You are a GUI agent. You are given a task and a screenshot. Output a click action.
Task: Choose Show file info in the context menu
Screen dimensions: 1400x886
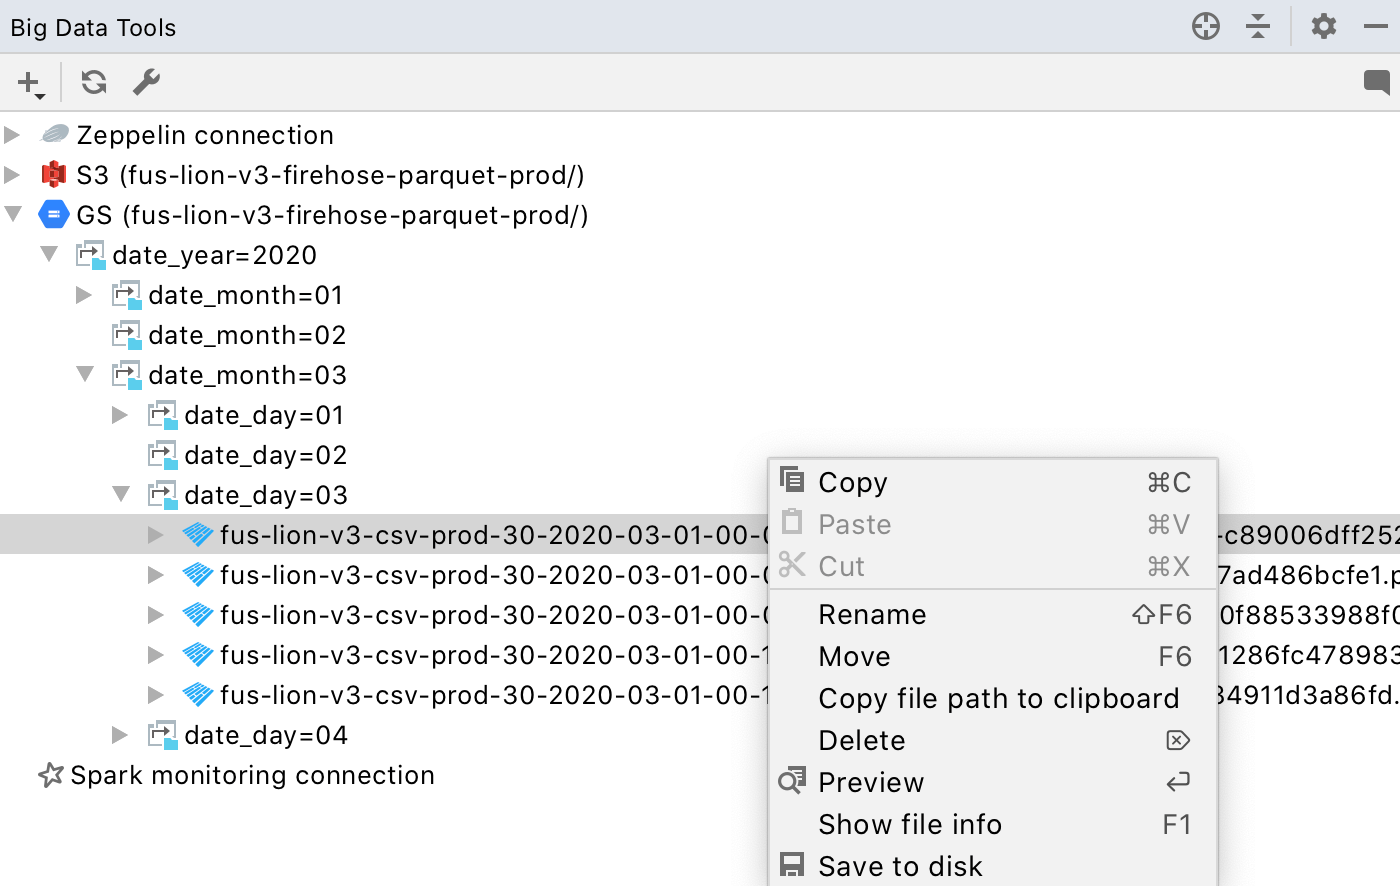[910, 824]
